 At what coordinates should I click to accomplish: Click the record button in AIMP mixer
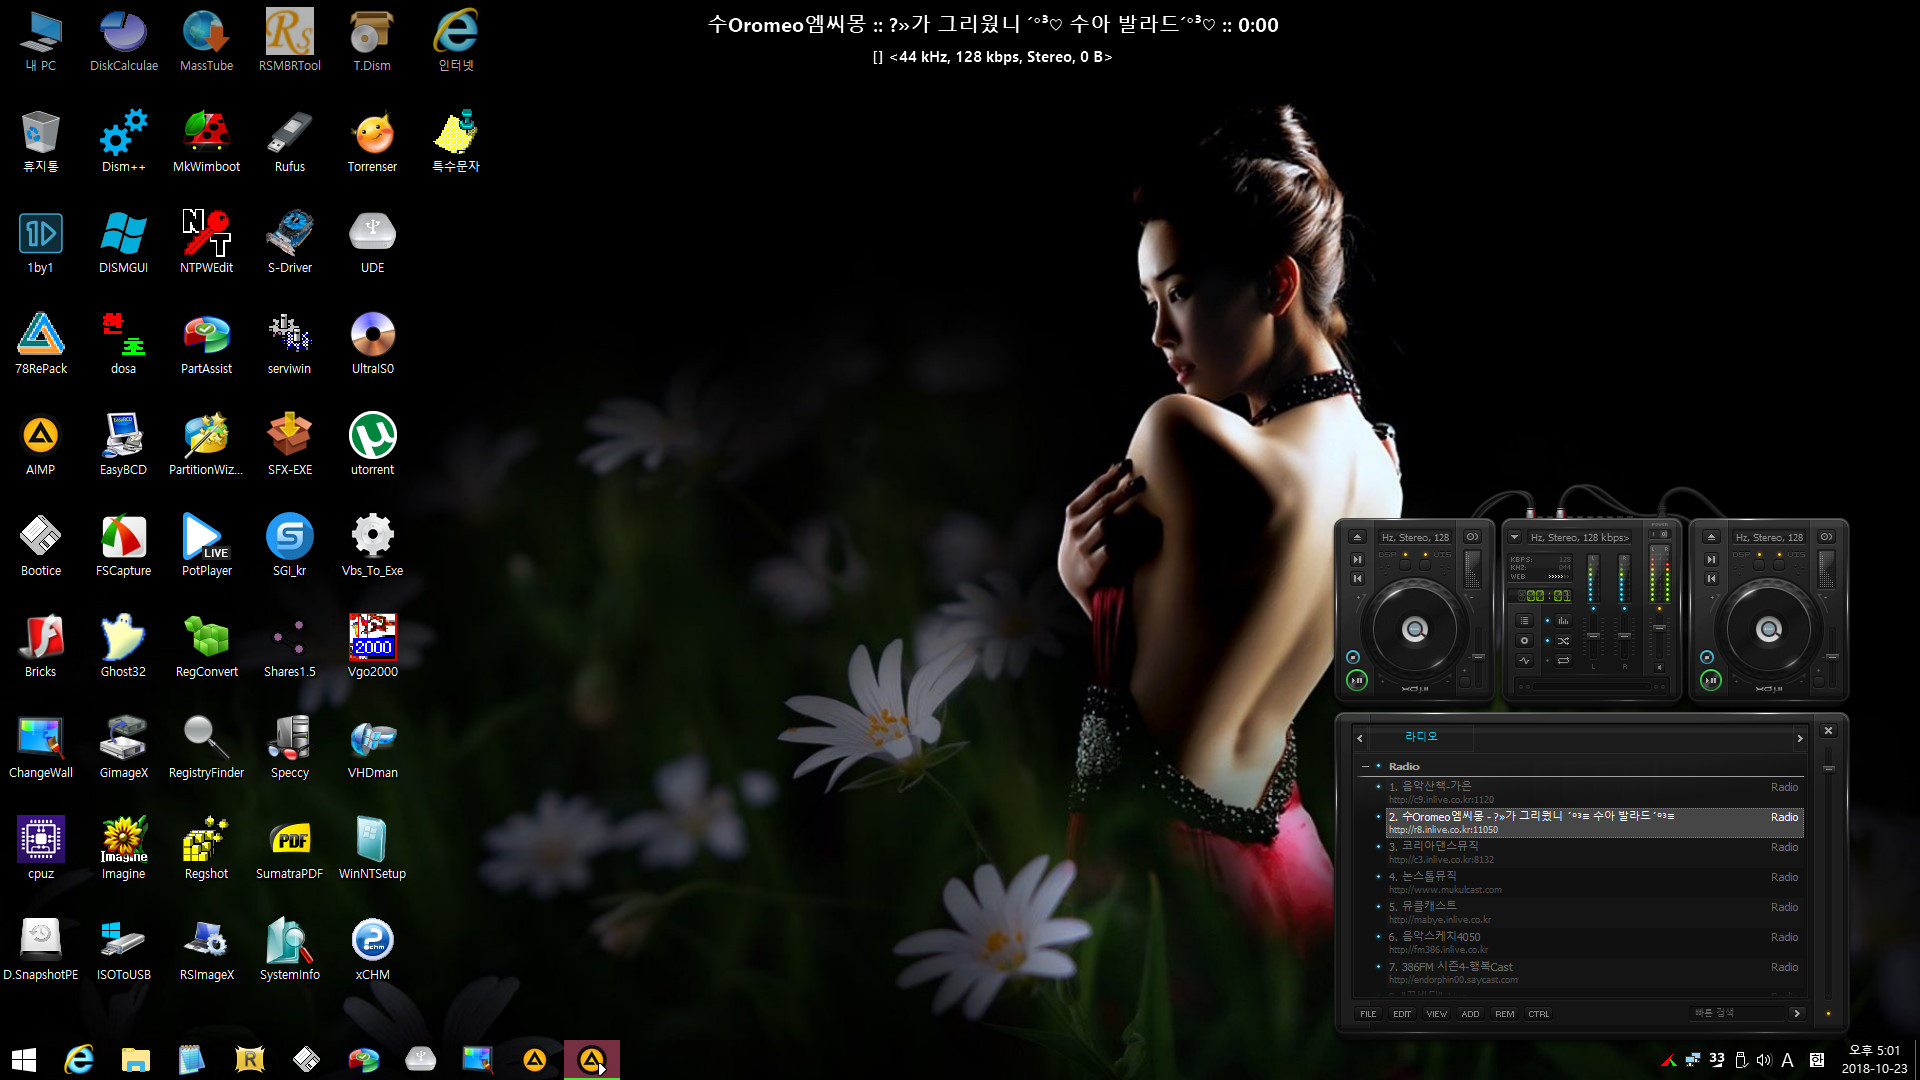point(1524,641)
